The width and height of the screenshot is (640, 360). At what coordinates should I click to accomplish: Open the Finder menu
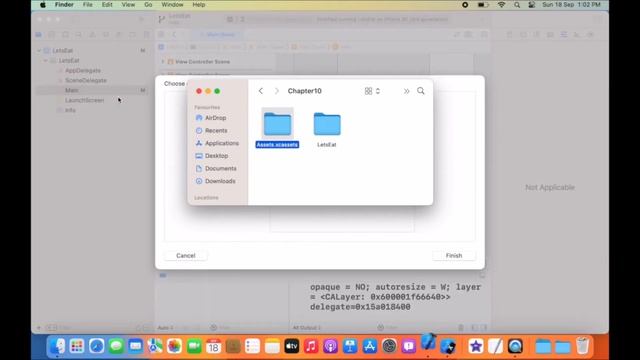(x=64, y=5)
